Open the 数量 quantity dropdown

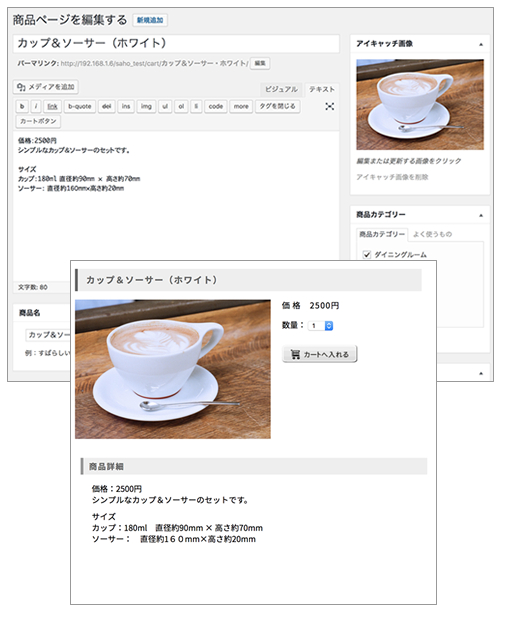click(320, 326)
